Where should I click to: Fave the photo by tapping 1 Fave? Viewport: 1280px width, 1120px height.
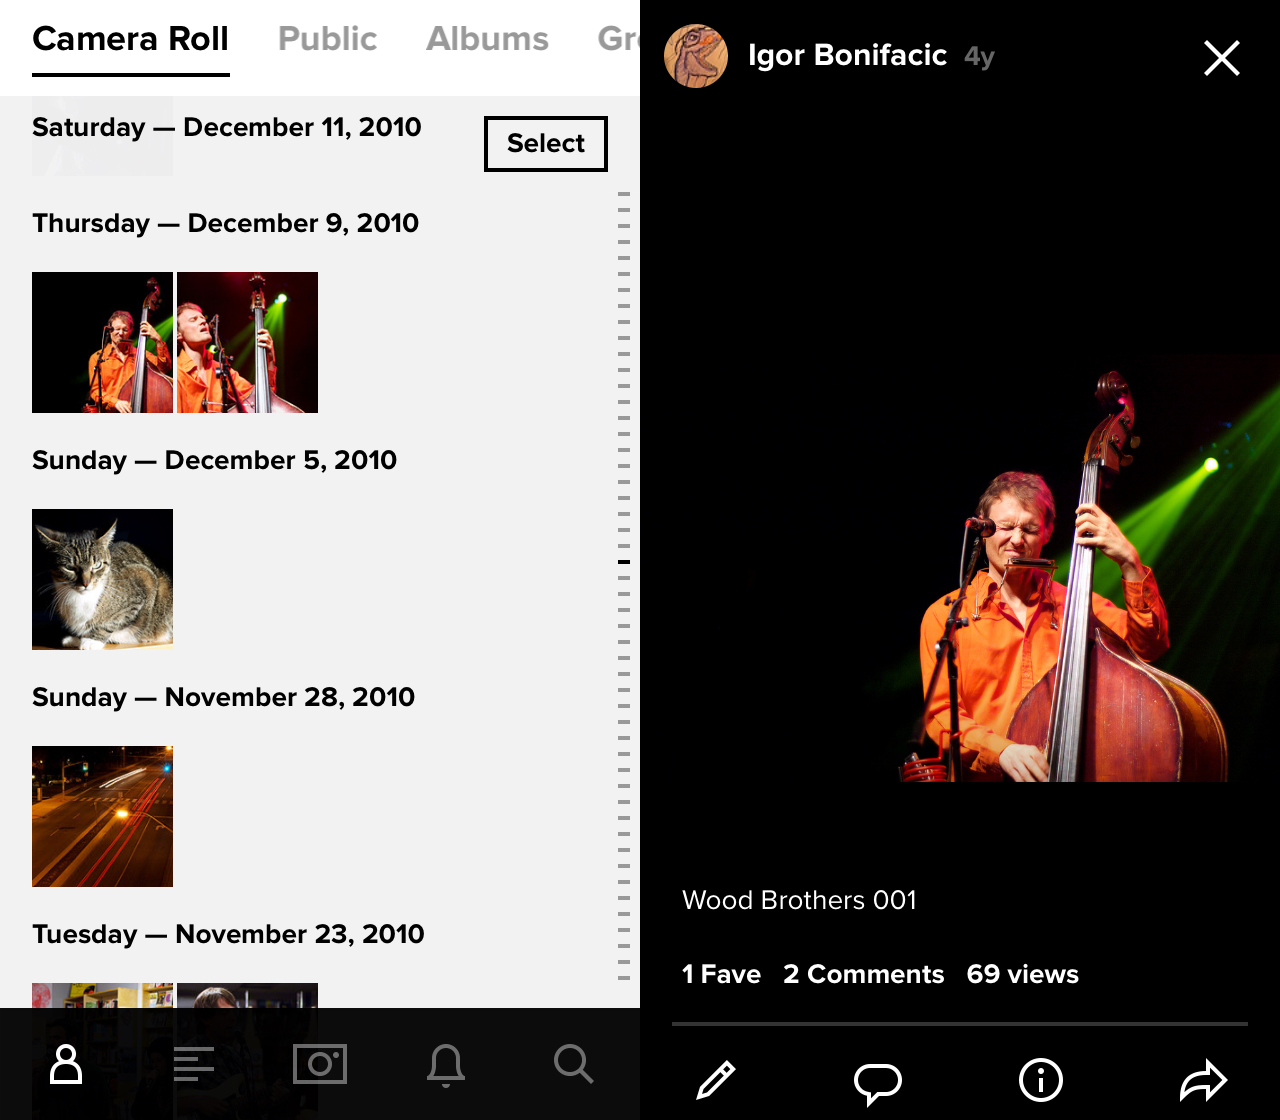tap(721, 974)
